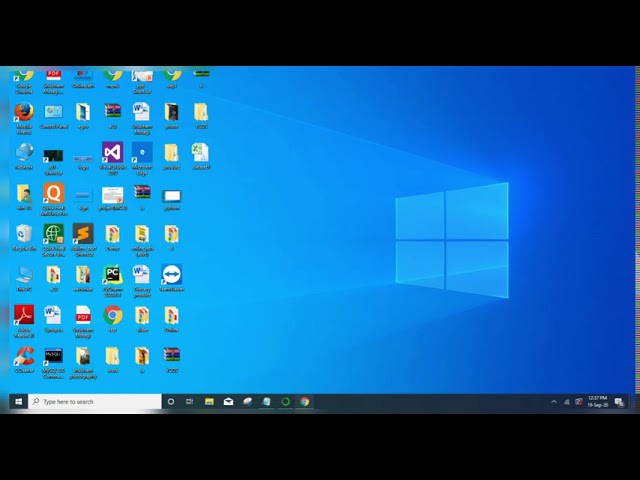Open the Visual Studio desktop shortcut

coord(112,153)
